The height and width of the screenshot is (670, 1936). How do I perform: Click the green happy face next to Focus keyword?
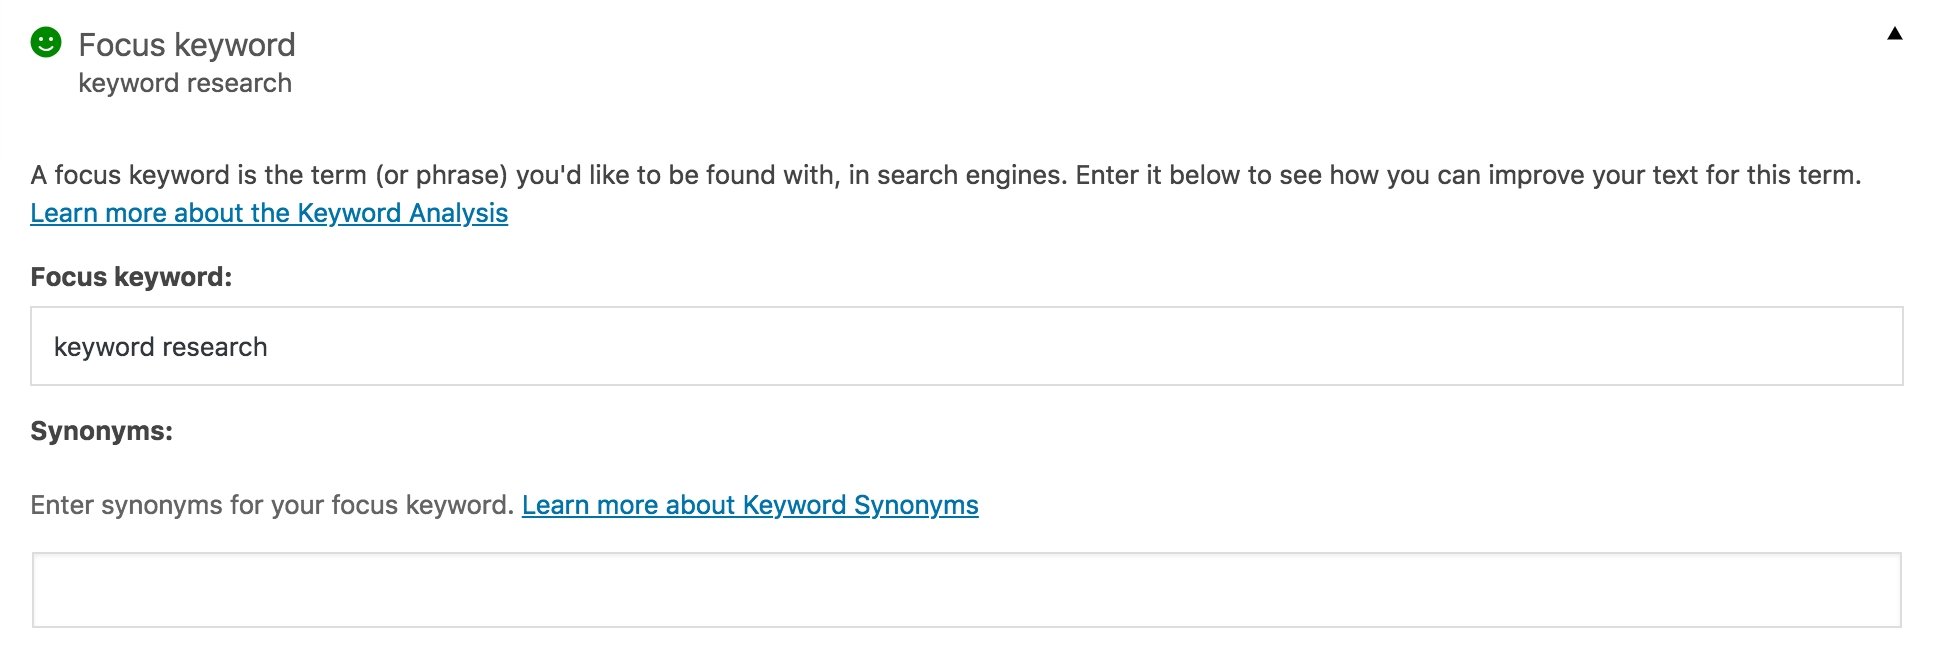[47, 44]
